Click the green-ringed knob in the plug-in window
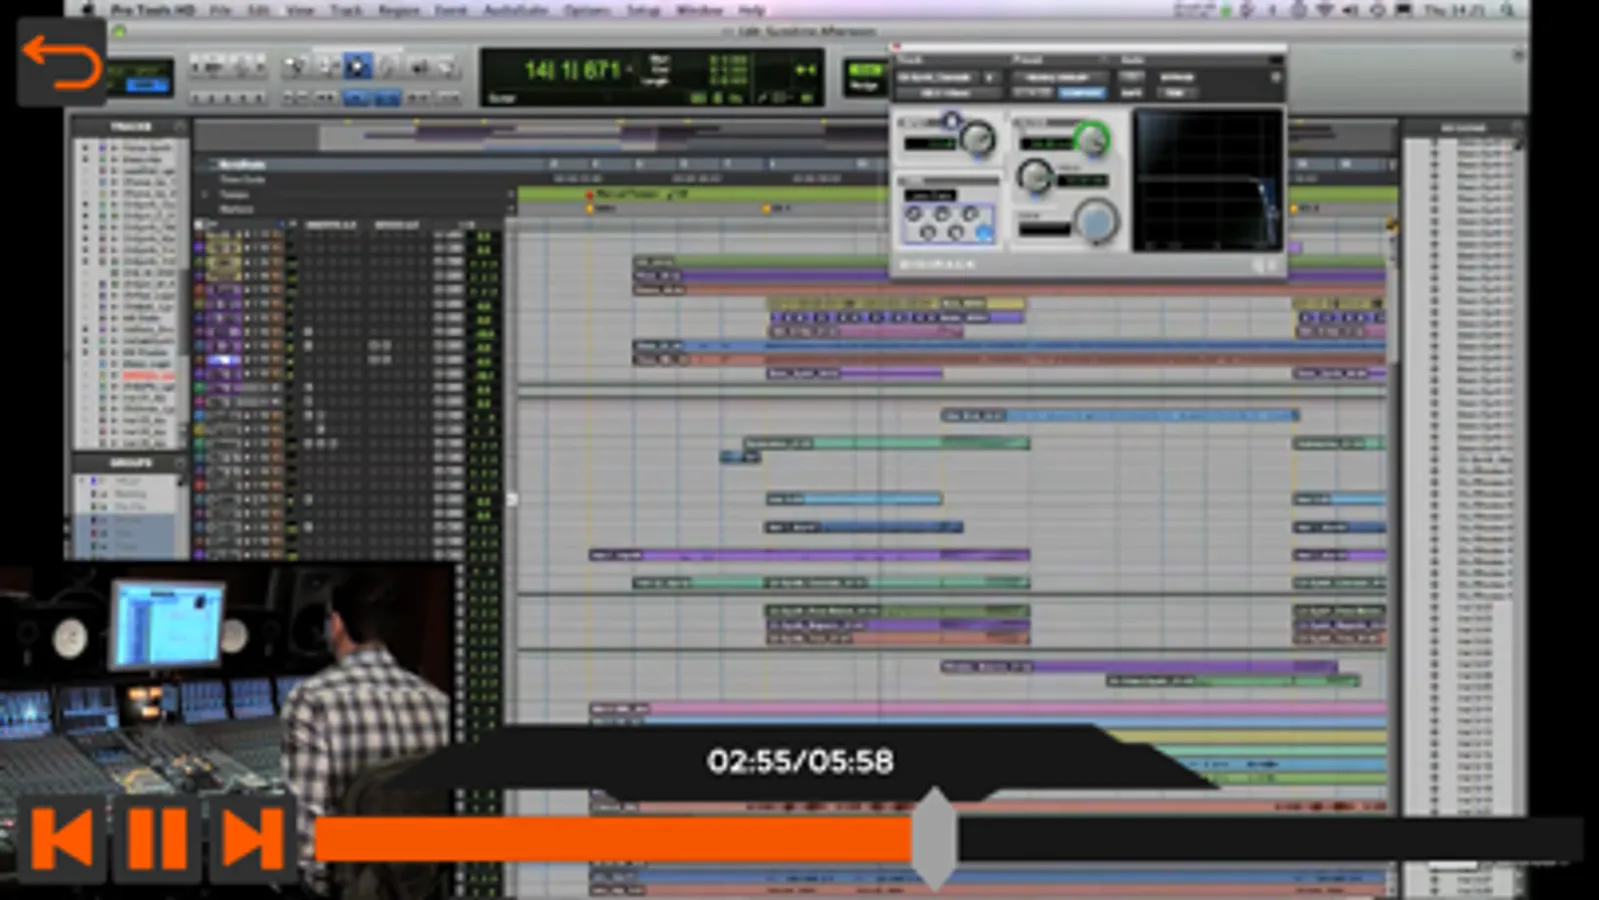 (1092, 139)
